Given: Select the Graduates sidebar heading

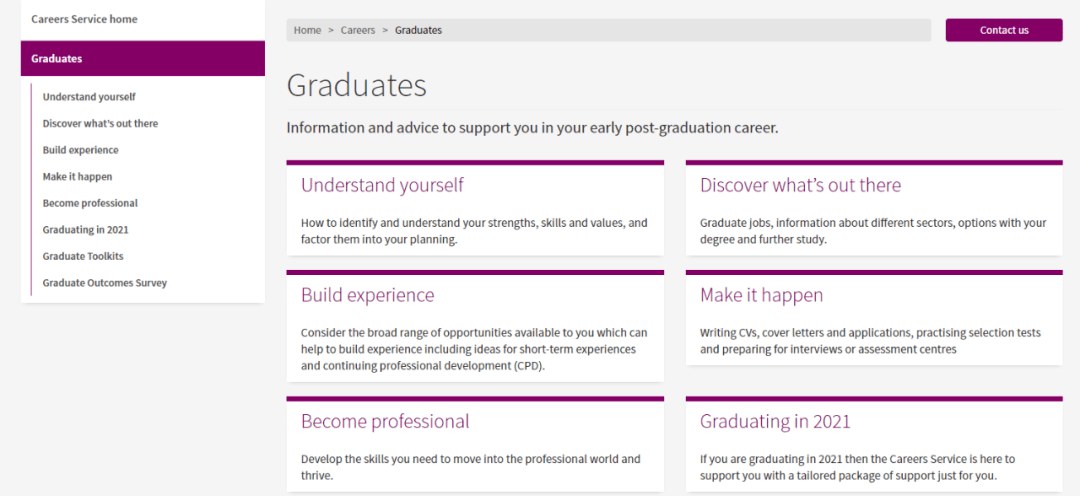Looking at the screenshot, I should point(57,58).
